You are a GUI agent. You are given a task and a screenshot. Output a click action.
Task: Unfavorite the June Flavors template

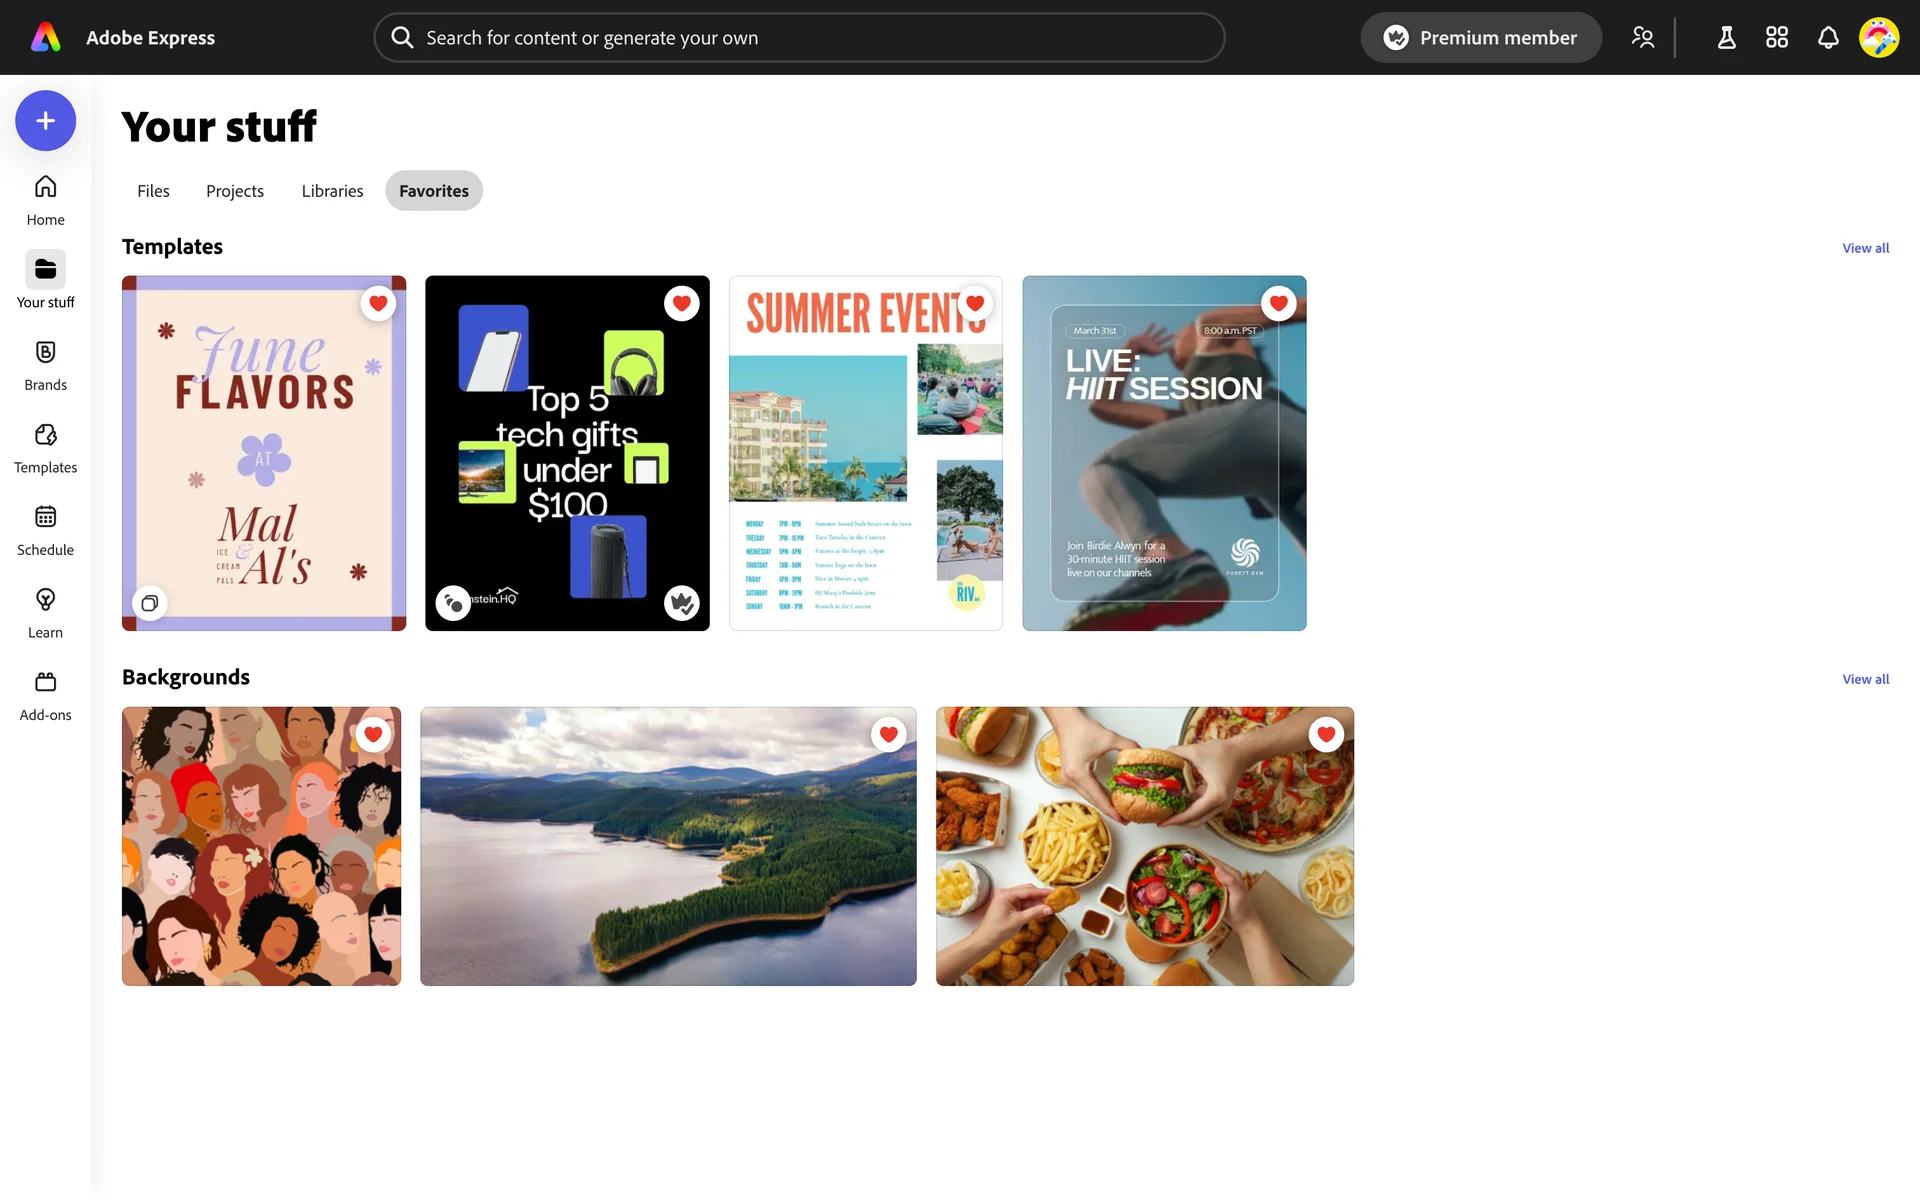(x=378, y=303)
